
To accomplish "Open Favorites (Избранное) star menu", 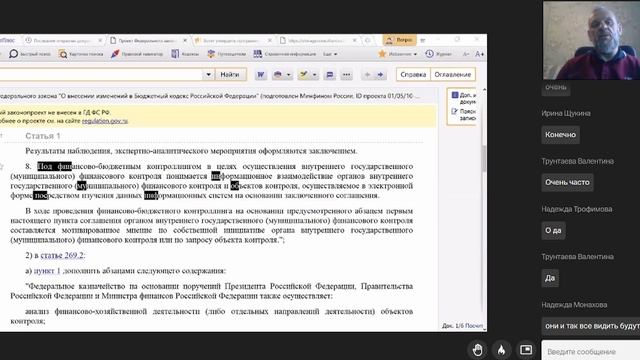I will 398,54.
